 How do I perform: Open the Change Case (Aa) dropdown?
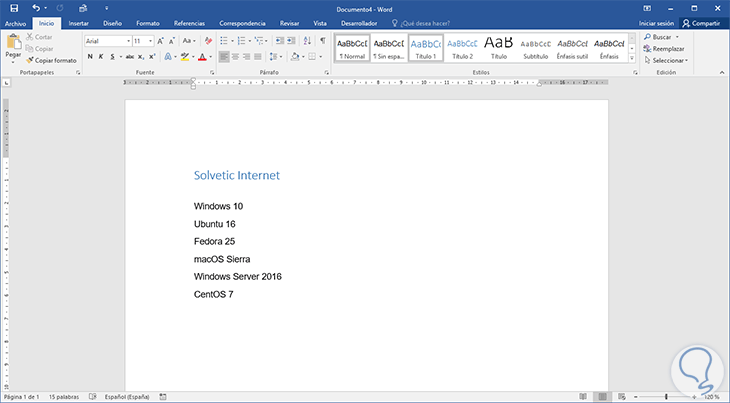point(189,41)
